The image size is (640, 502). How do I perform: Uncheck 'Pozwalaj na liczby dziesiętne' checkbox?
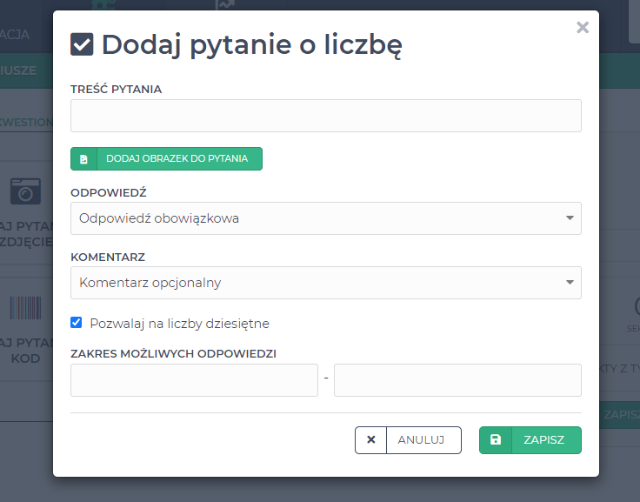77,323
